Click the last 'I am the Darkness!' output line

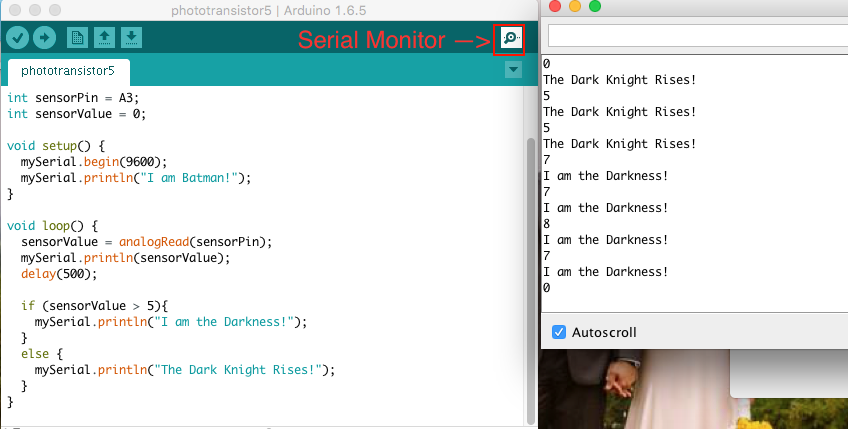coord(606,272)
